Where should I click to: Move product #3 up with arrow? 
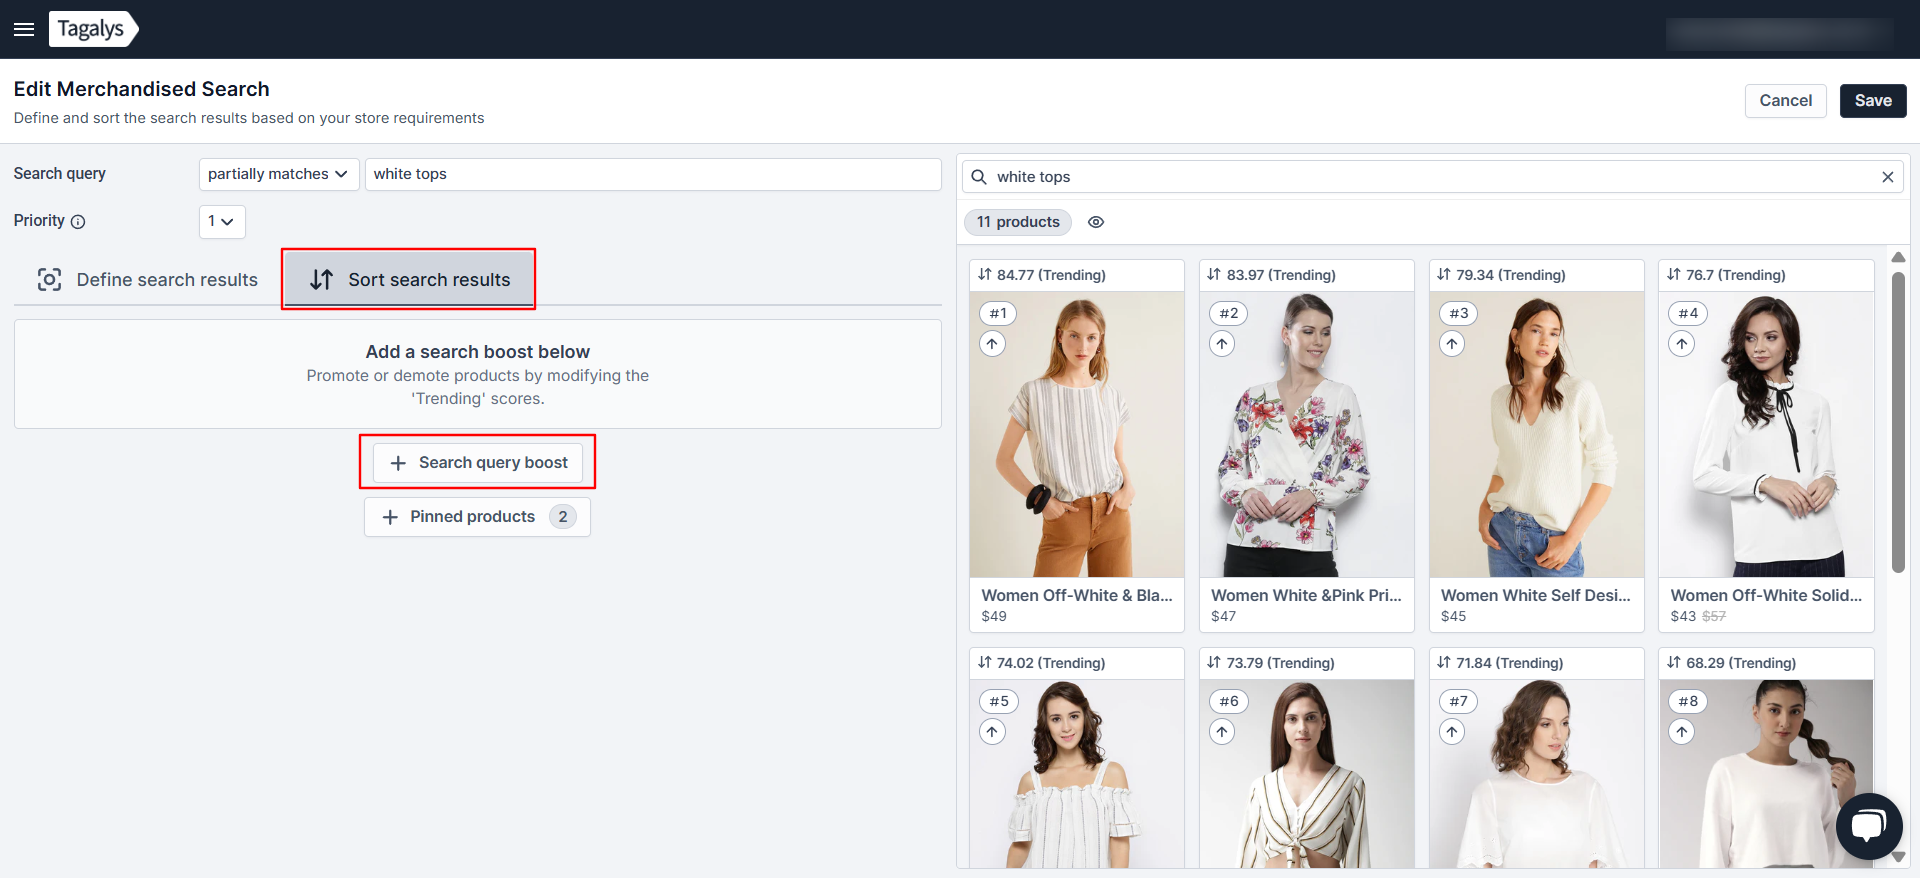click(x=1452, y=344)
